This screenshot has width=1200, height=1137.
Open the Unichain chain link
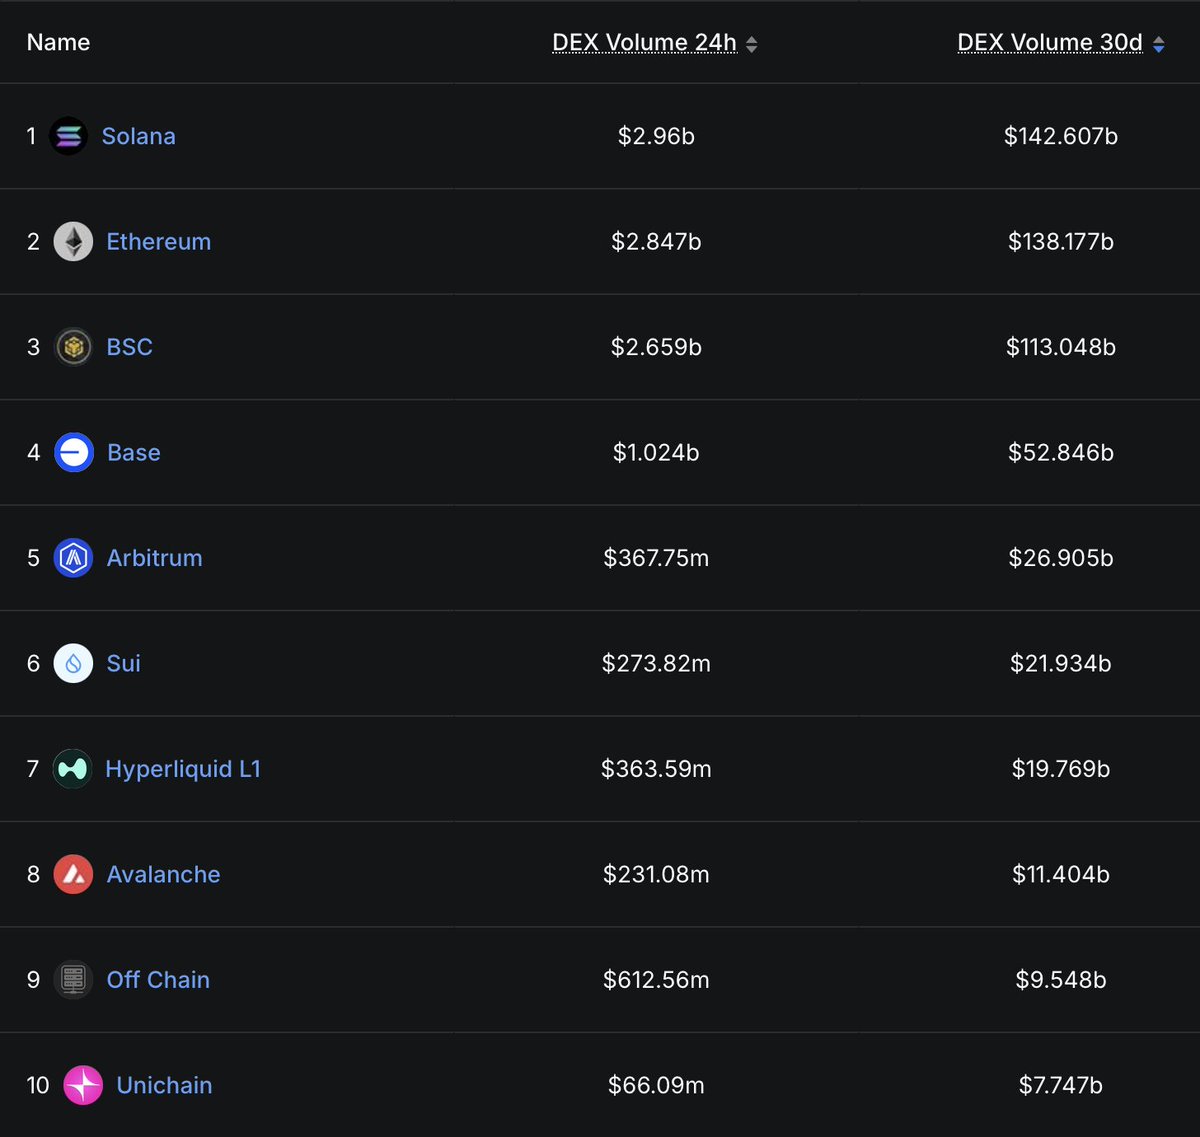click(x=164, y=1085)
